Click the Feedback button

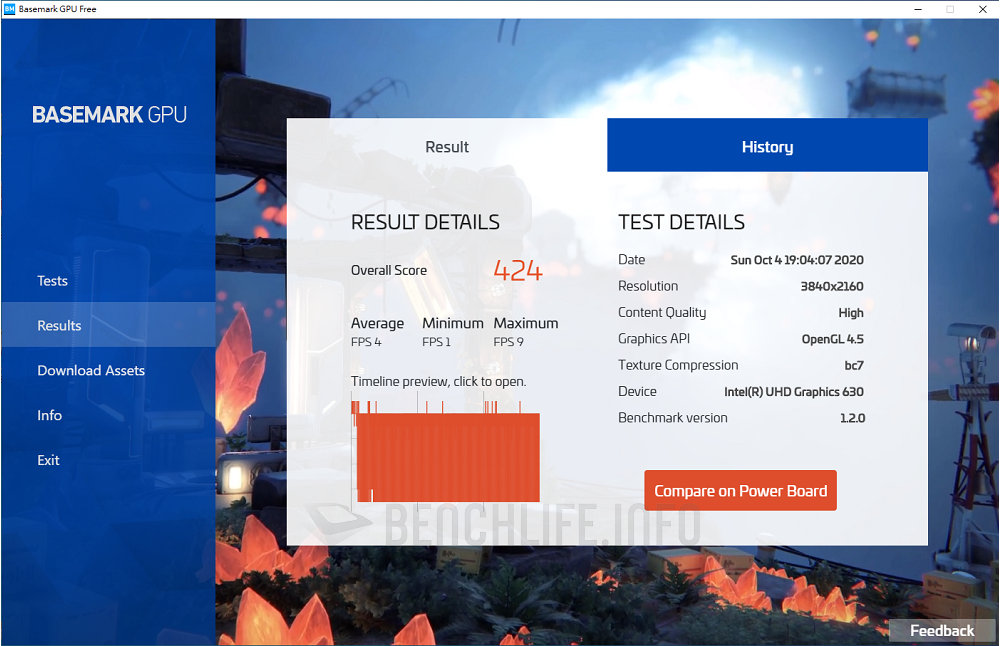click(x=941, y=630)
